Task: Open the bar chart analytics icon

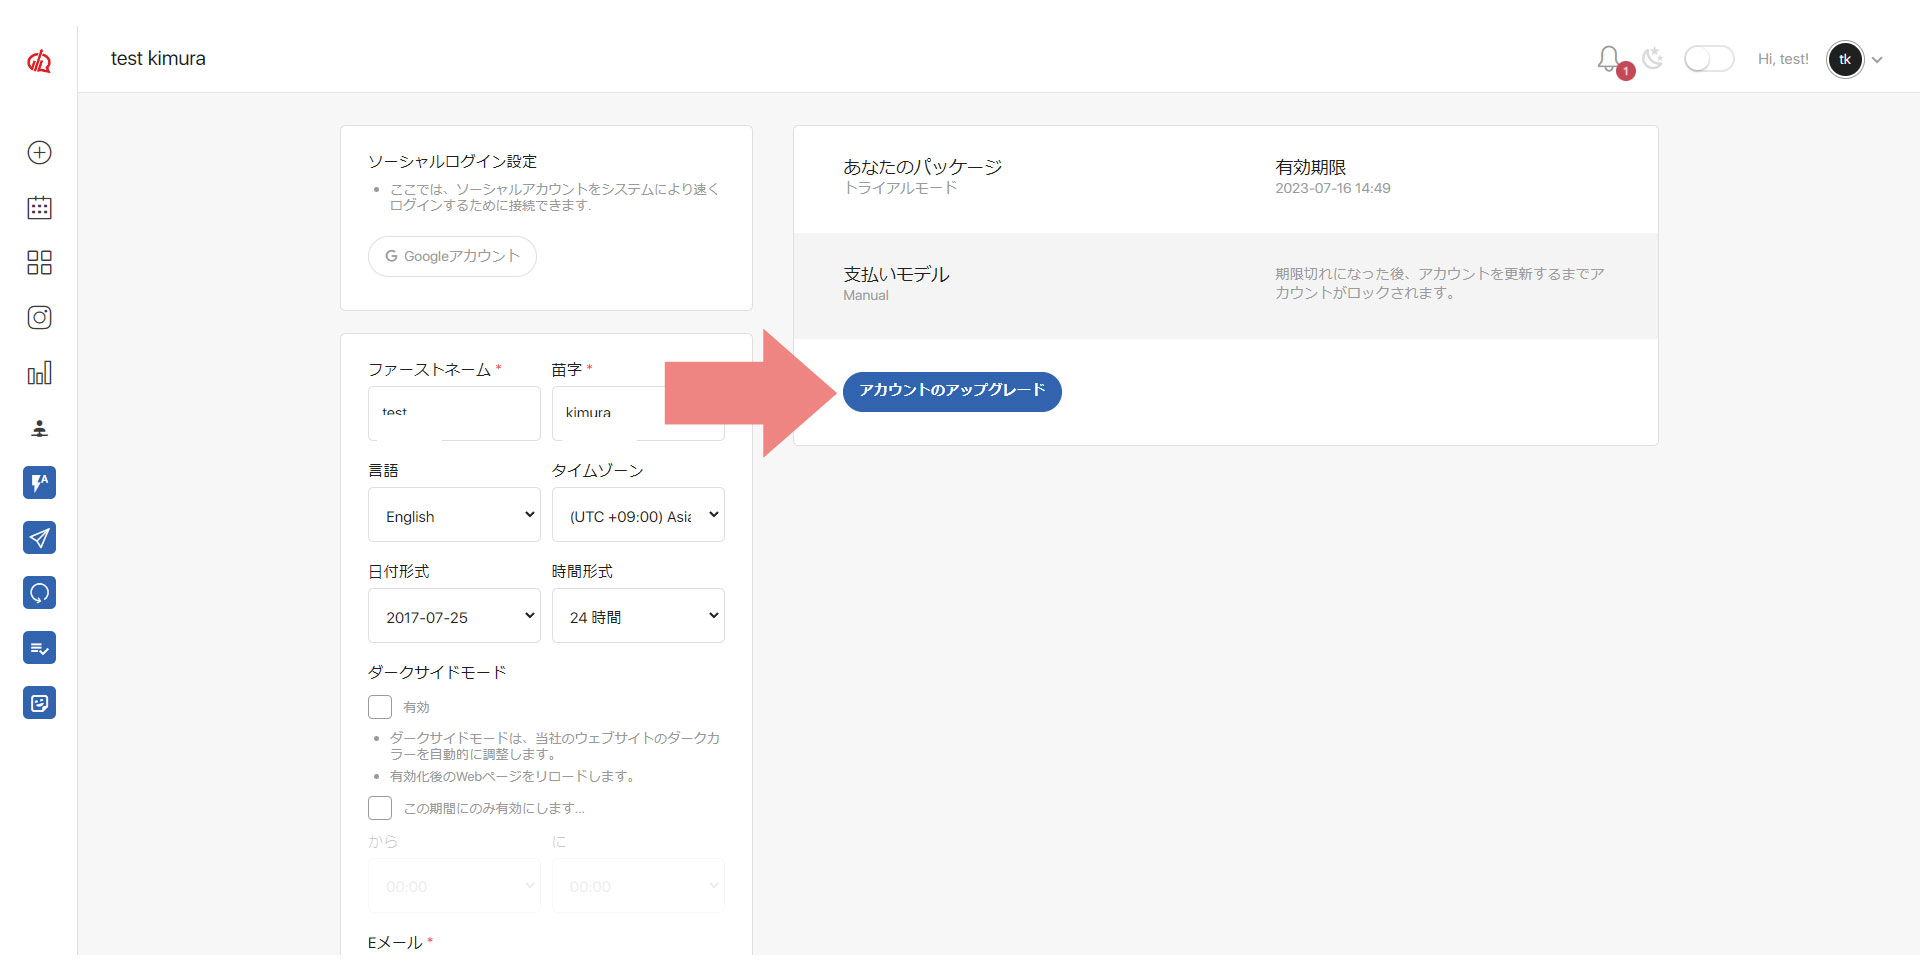Action: (39, 373)
